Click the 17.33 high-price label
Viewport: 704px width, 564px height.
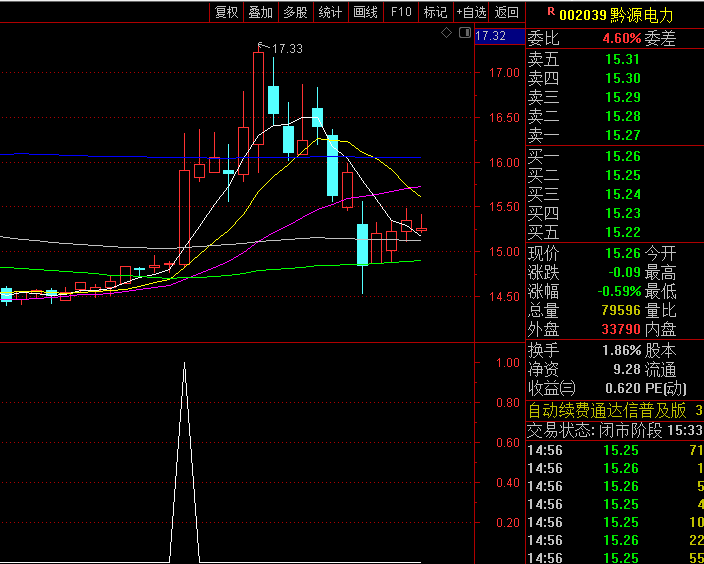pyautogui.click(x=287, y=48)
